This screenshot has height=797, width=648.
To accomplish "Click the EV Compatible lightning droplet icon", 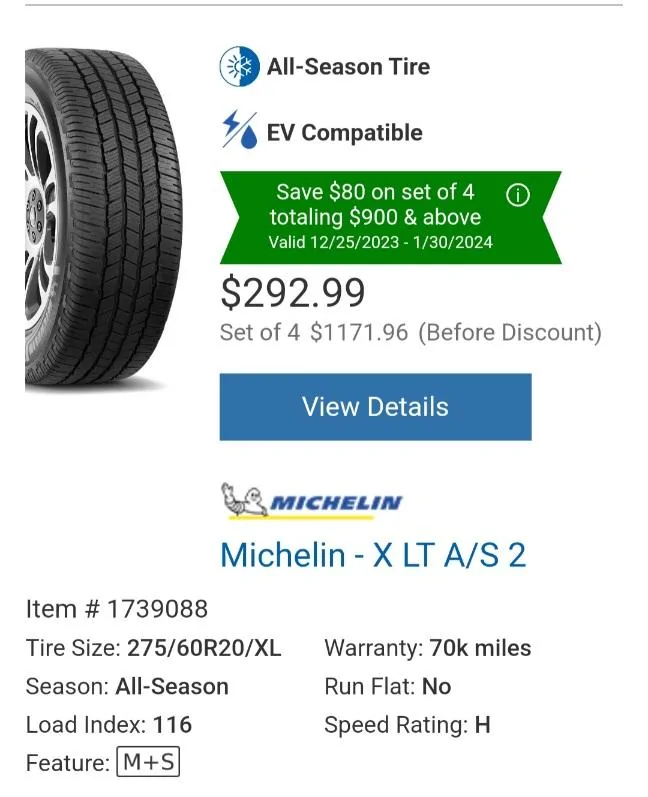I will click(x=239, y=132).
